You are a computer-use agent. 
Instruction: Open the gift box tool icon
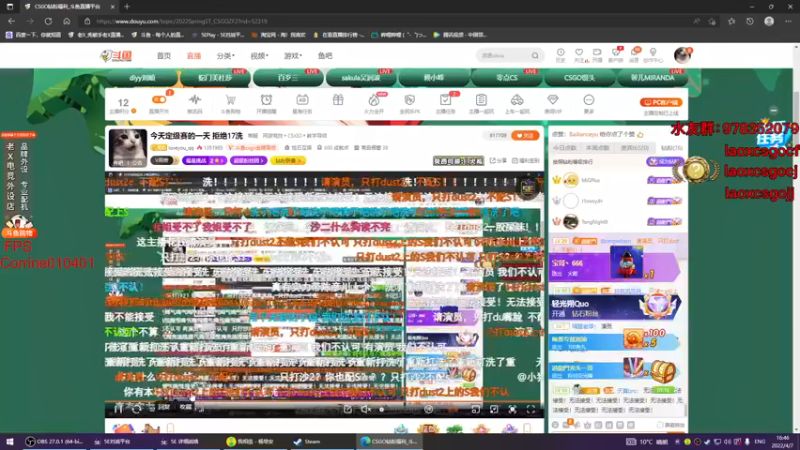click(338, 100)
